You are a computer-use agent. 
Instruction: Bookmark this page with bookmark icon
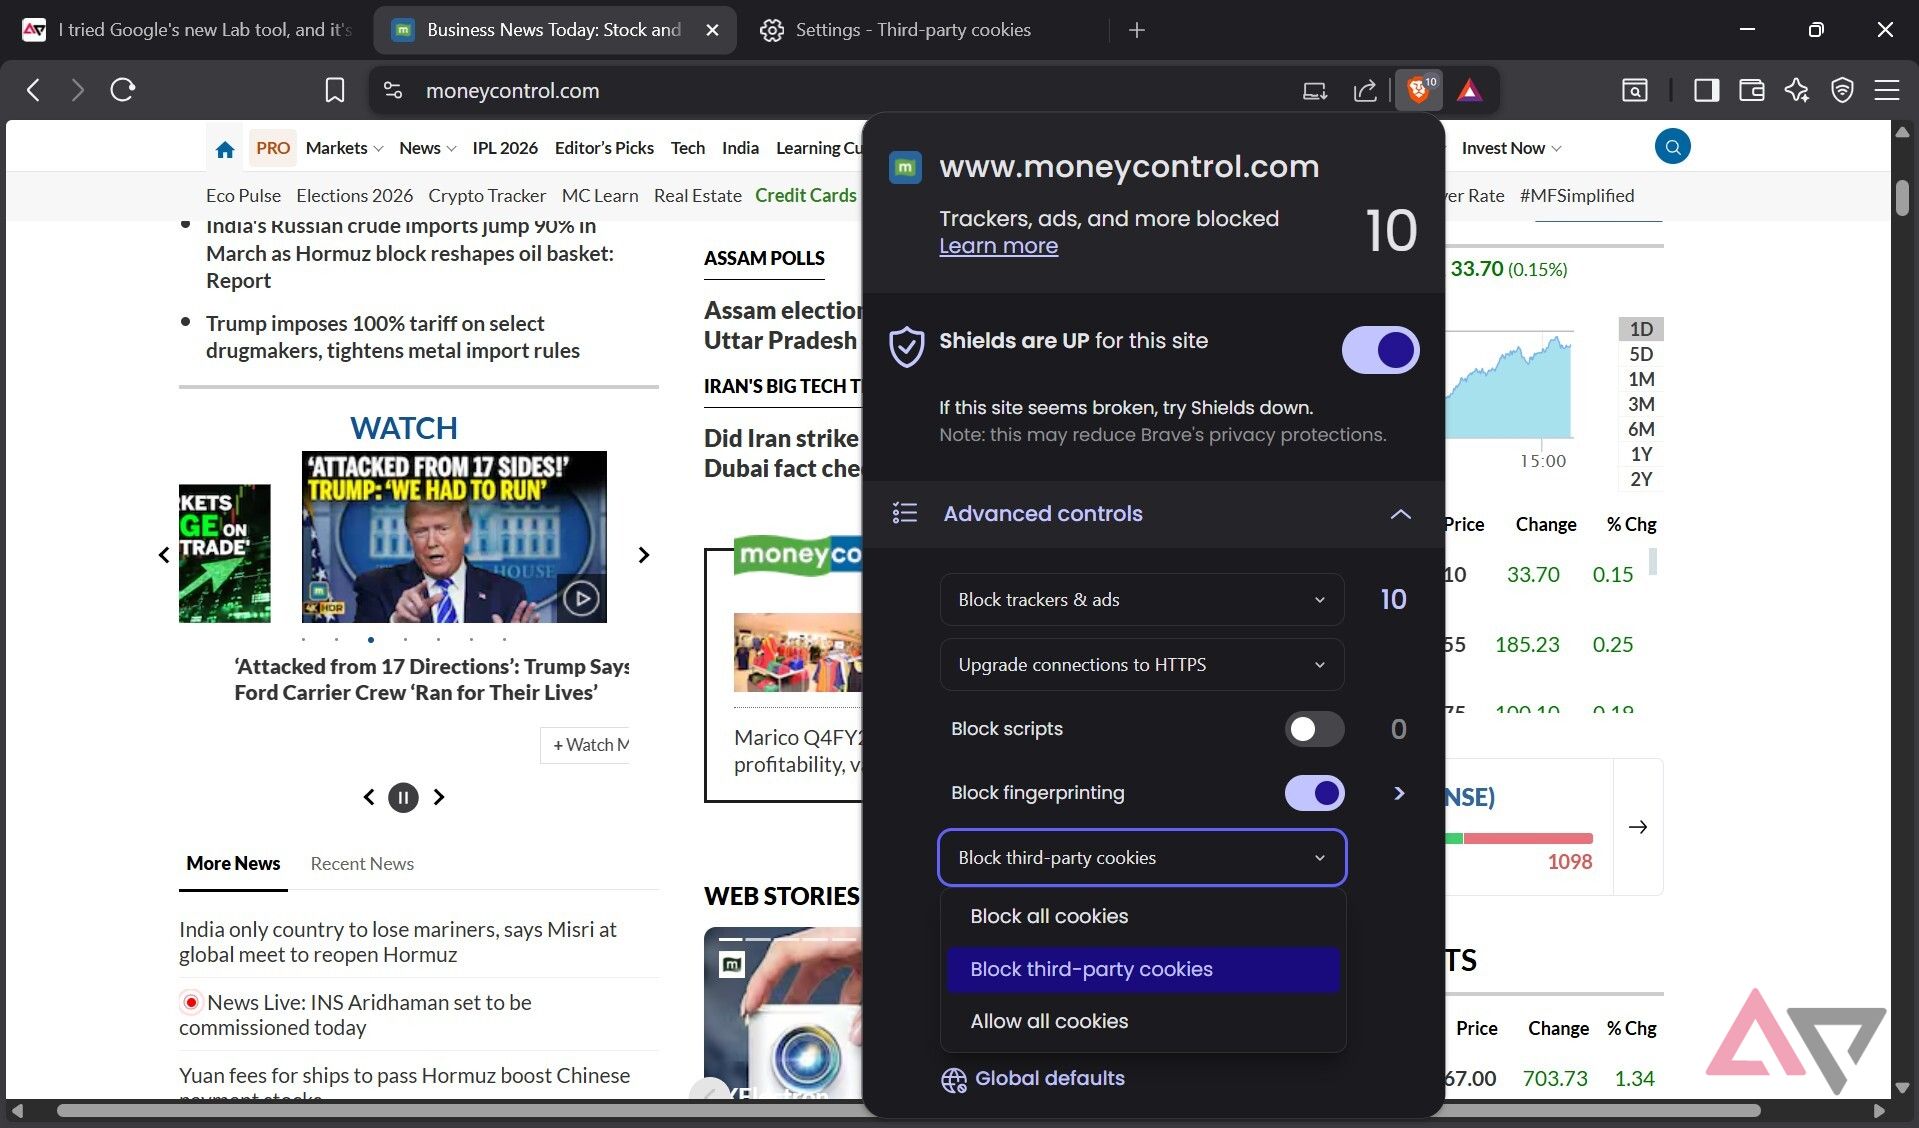(x=334, y=90)
